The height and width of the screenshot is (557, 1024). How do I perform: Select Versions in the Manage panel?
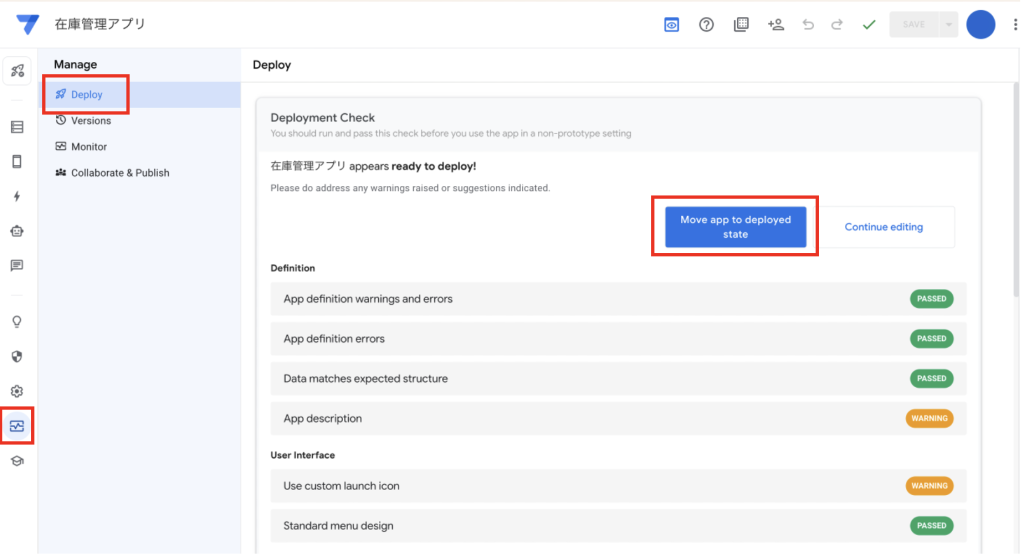click(x=91, y=121)
